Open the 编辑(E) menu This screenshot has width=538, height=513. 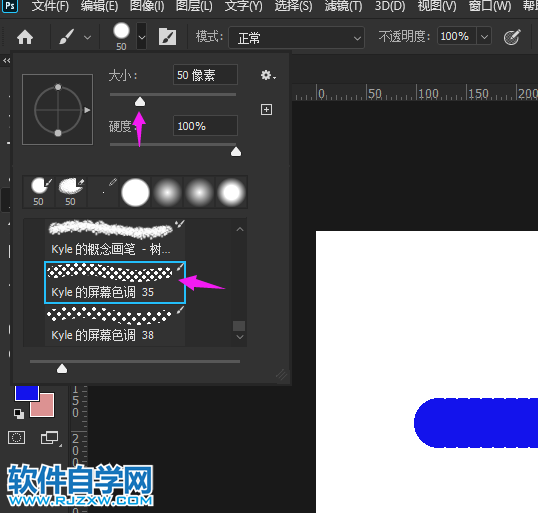pos(100,6)
